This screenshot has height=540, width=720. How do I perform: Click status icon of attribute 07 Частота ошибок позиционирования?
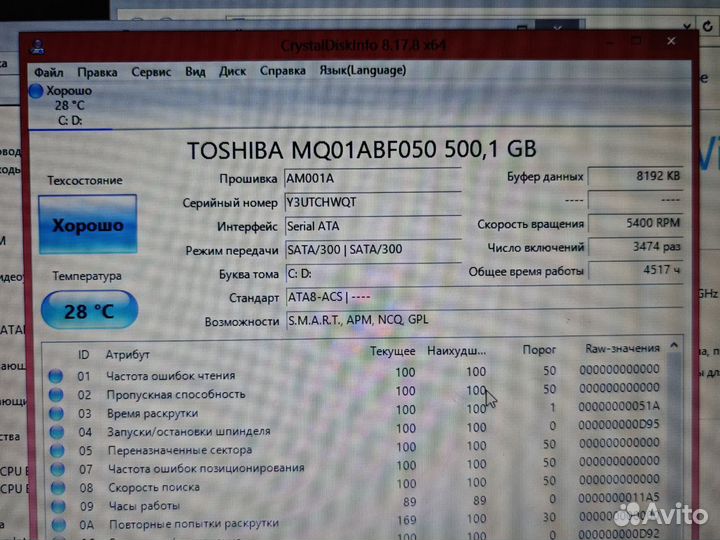(58, 469)
